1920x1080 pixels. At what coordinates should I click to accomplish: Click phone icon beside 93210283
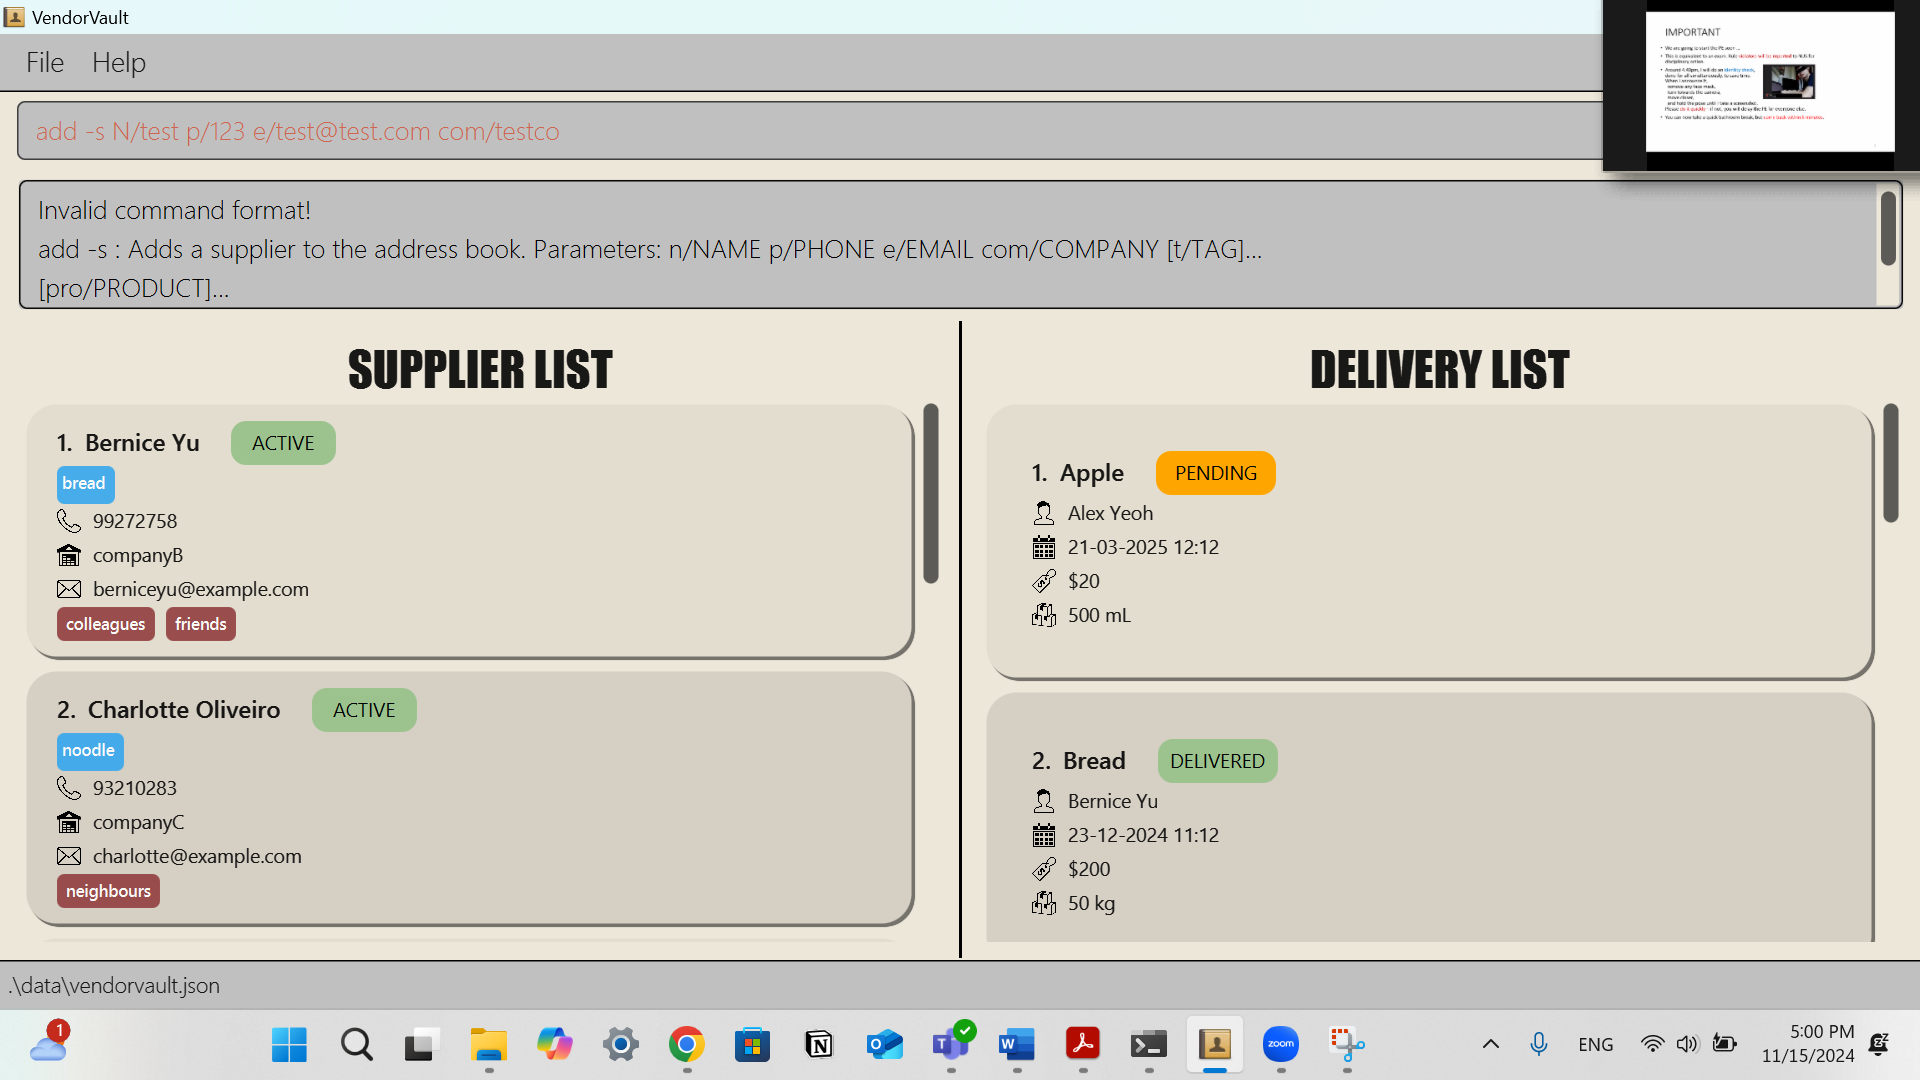68,788
